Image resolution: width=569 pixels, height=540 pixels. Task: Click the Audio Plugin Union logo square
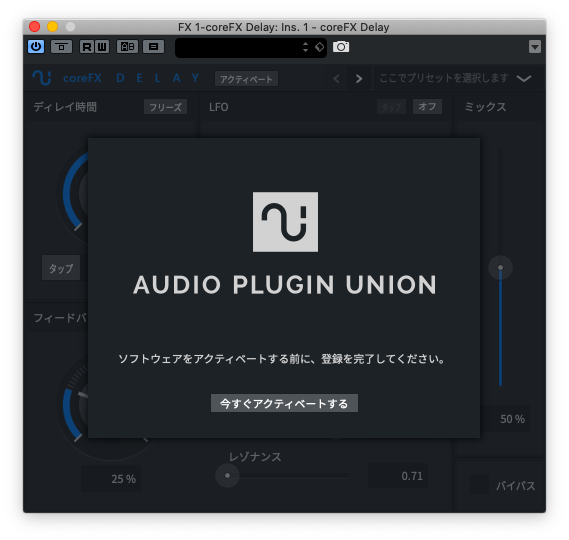point(285,222)
